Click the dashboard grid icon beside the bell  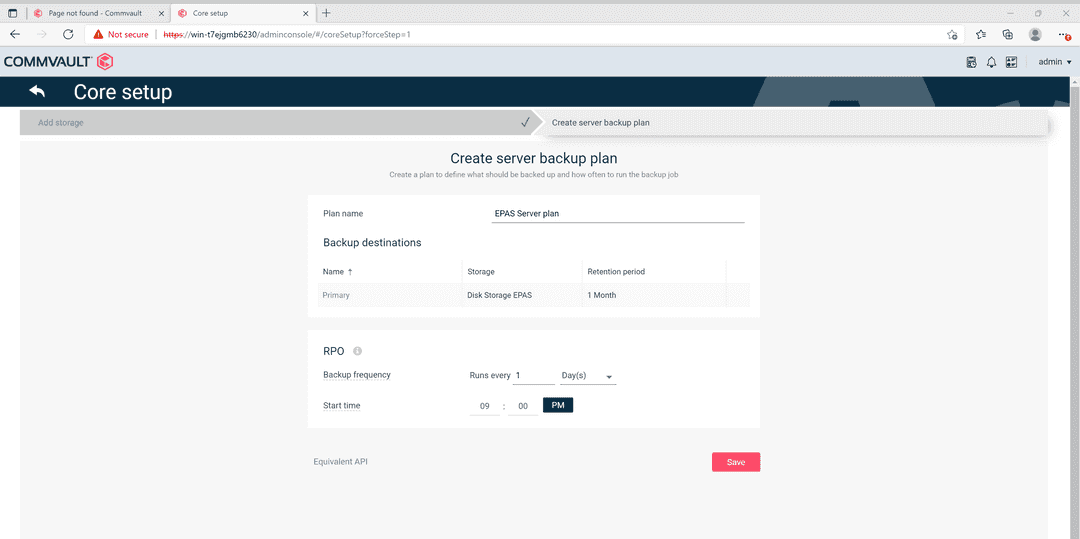click(x=1011, y=62)
